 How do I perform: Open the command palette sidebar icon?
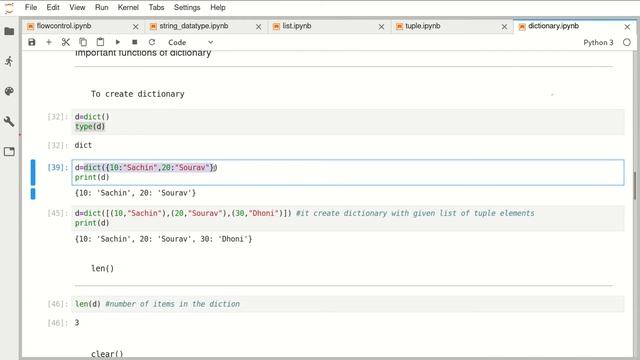coord(9,91)
